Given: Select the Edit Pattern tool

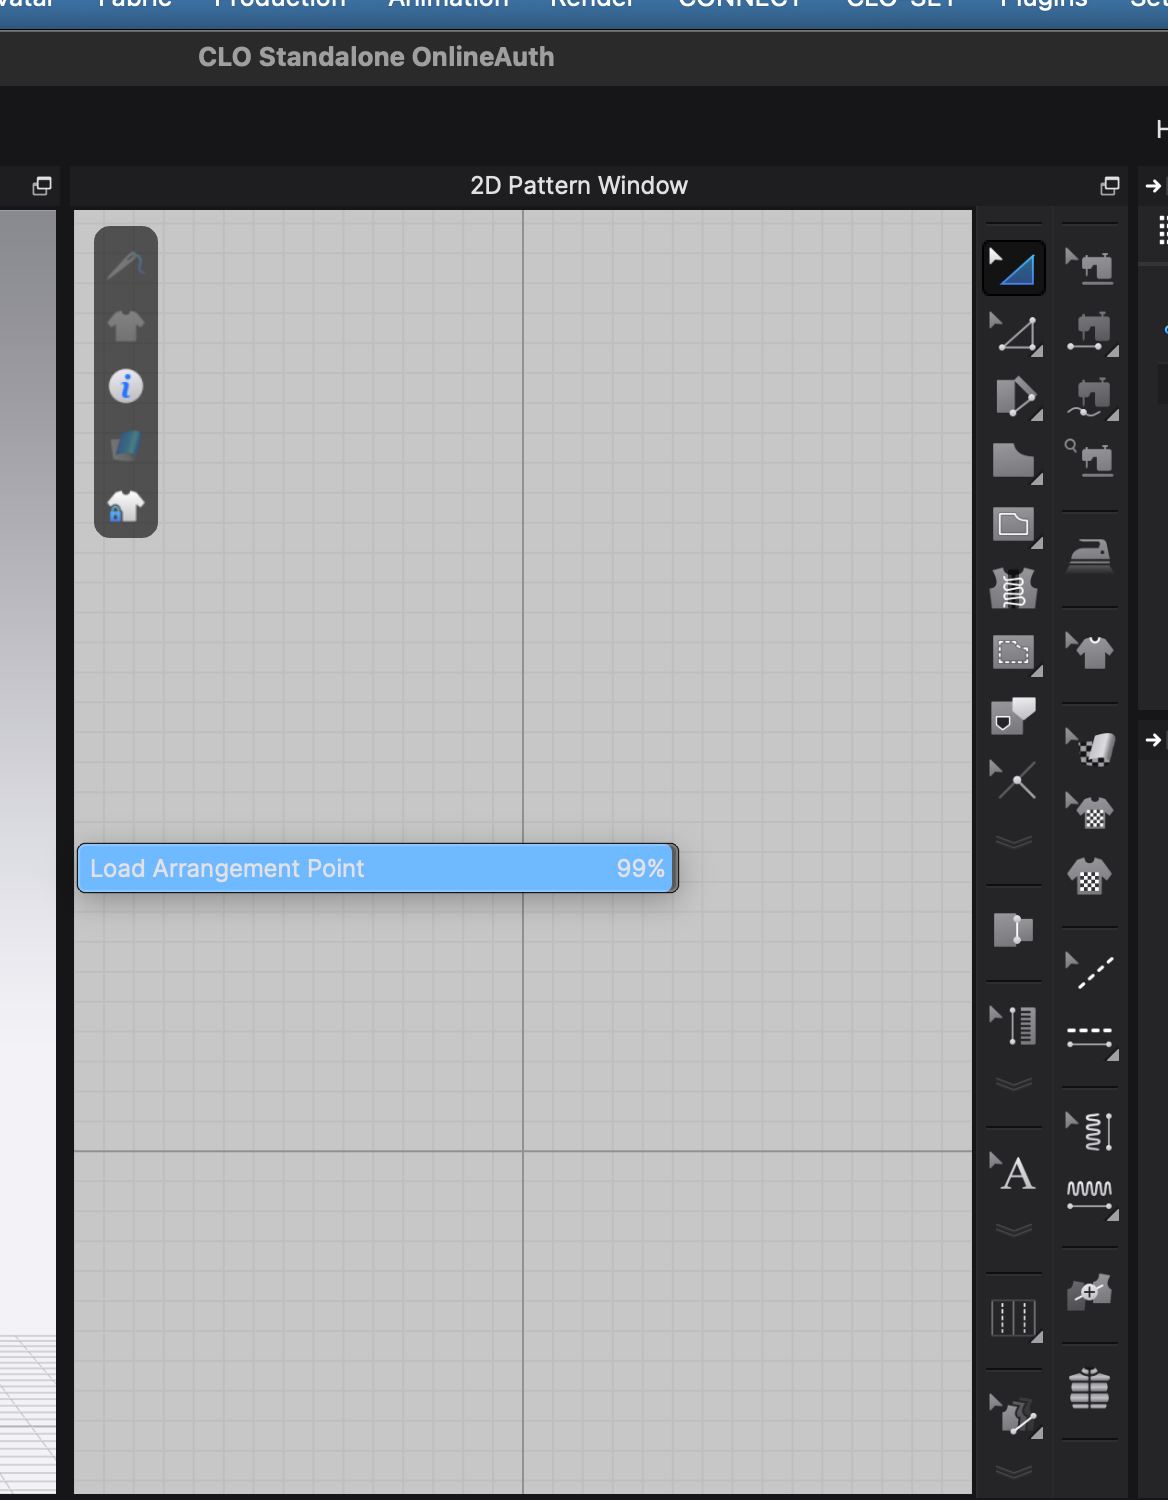Looking at the screenshot, I should click(1014, 333).
